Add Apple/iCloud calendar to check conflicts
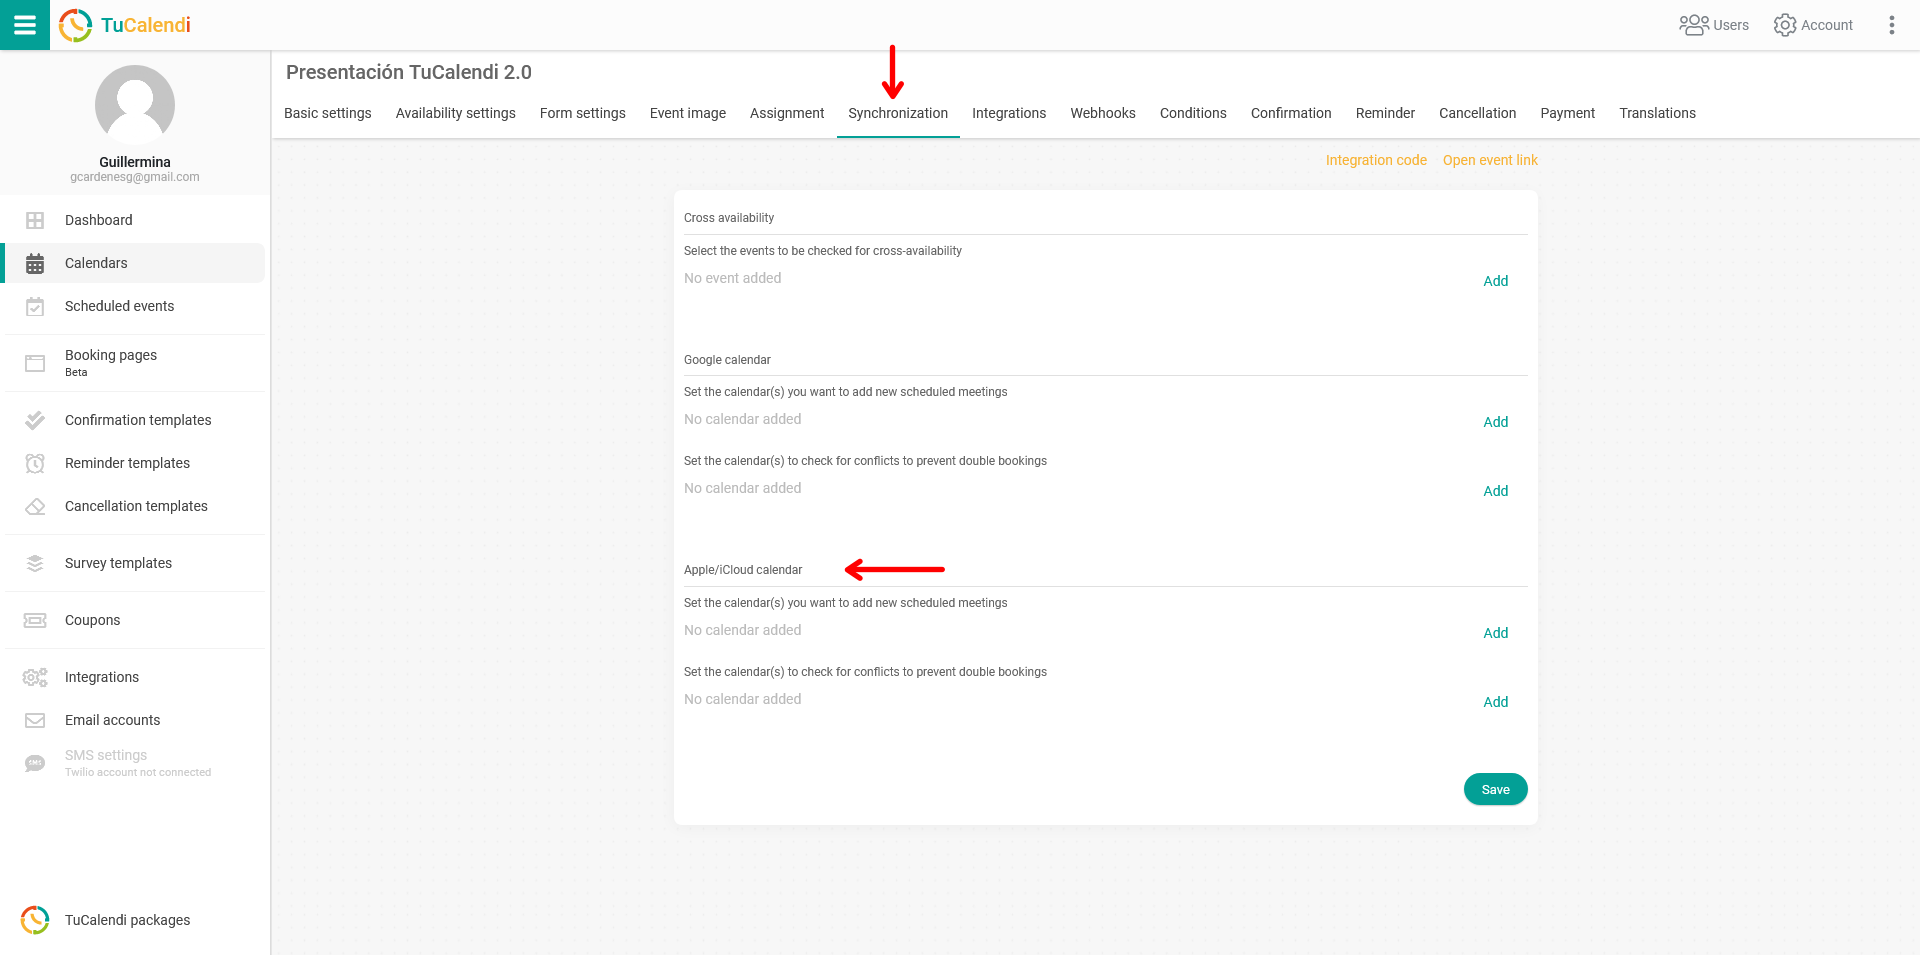Viewport: 1920px width, 955px height. click(x=1496, y=702)
